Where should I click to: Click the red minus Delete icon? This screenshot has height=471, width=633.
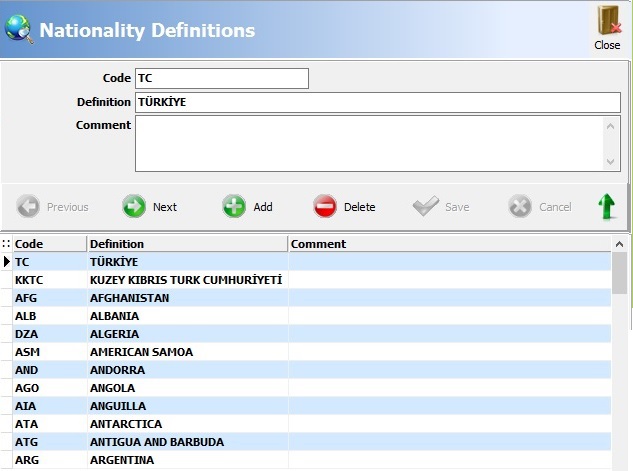pyautogui.click(x=325, y=206)
